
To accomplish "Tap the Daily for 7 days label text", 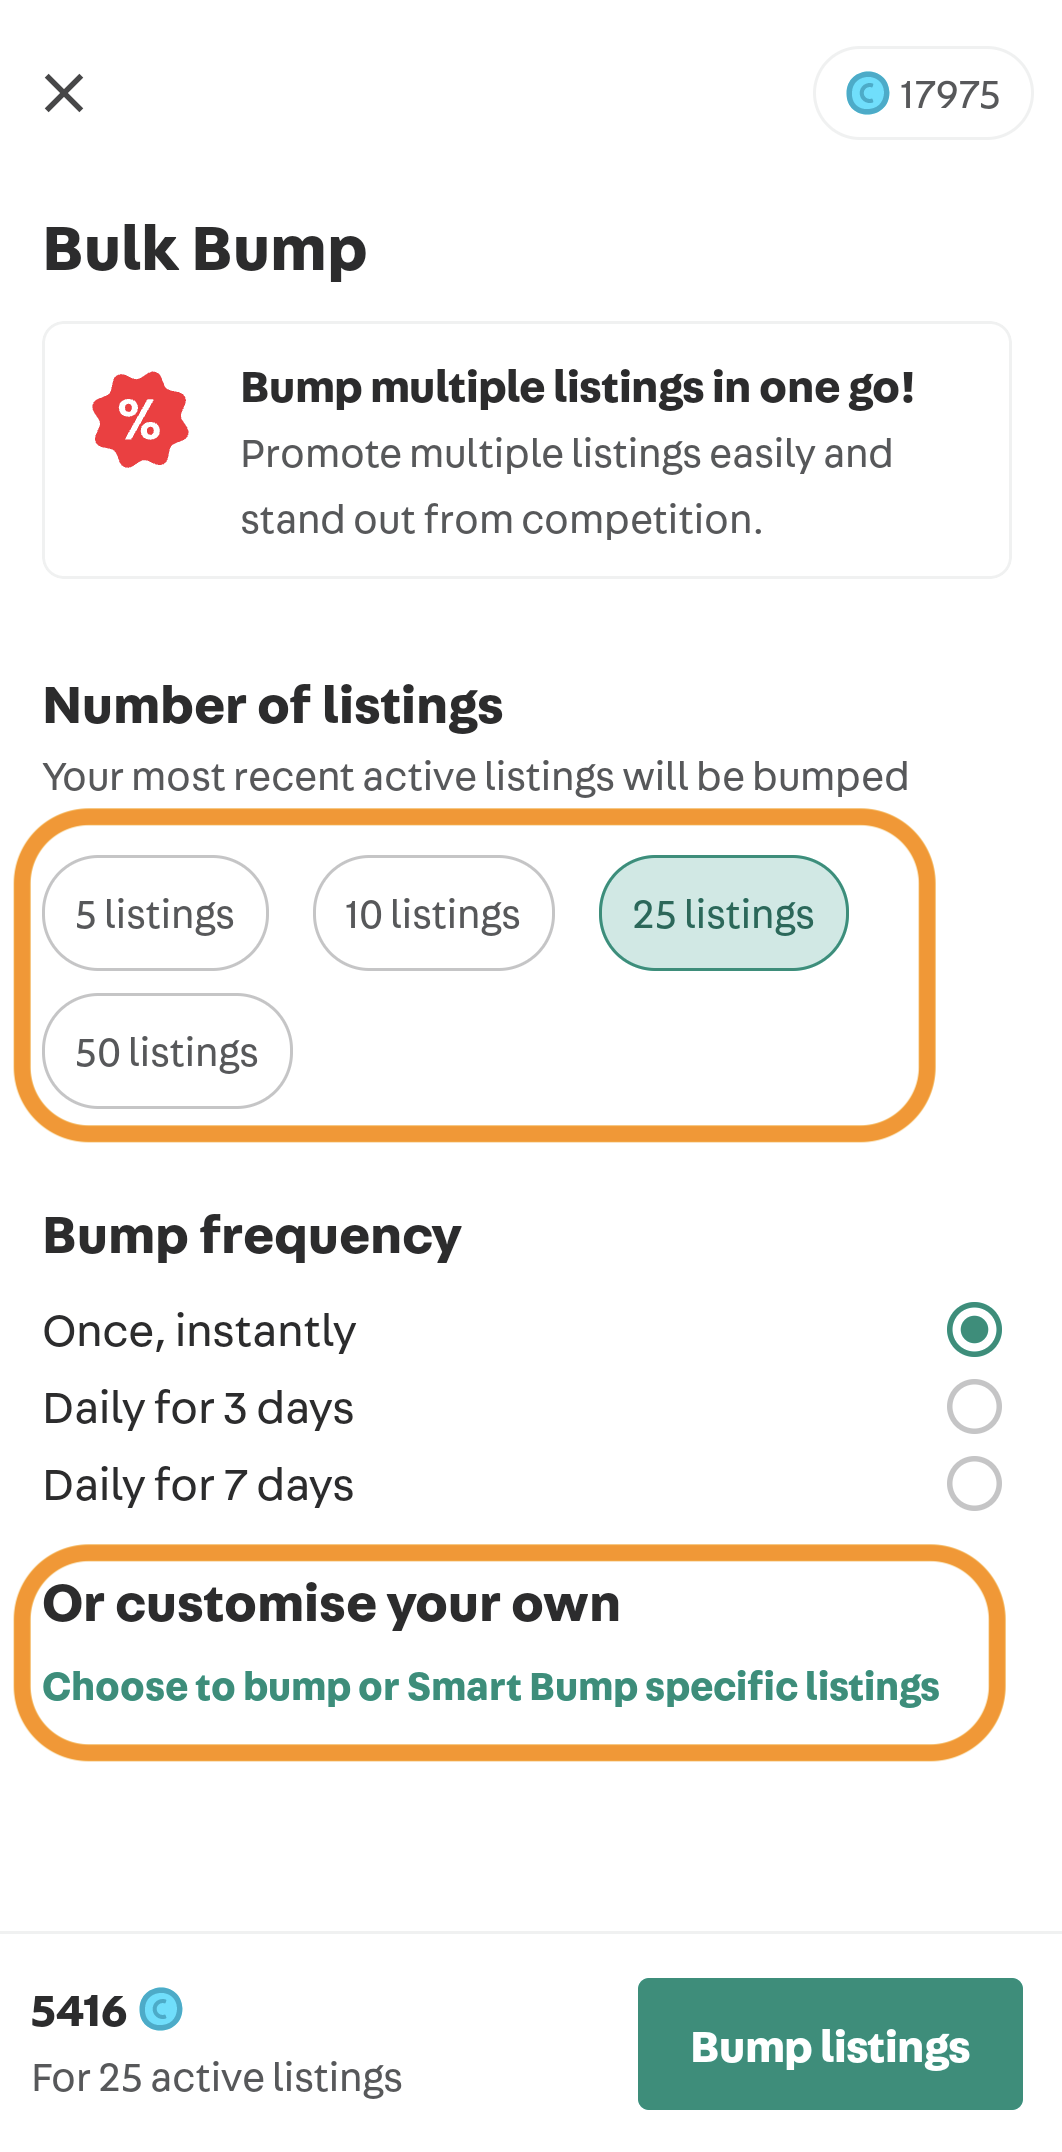I will coord(198,1485).
